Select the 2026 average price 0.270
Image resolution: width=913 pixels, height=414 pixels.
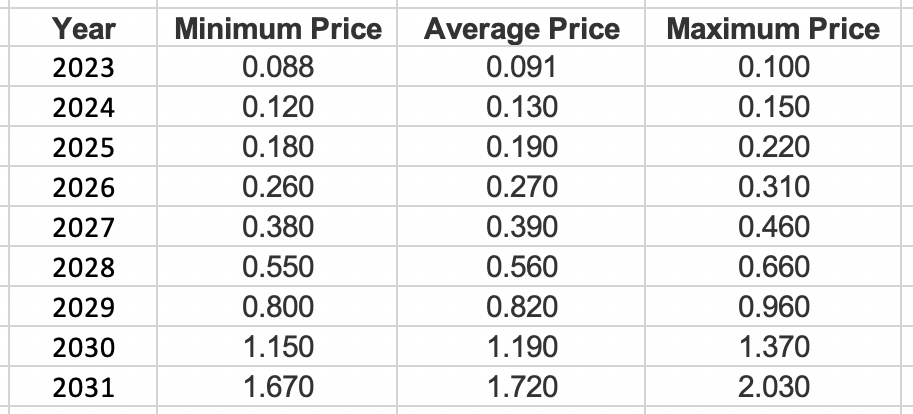coord(521,186)
